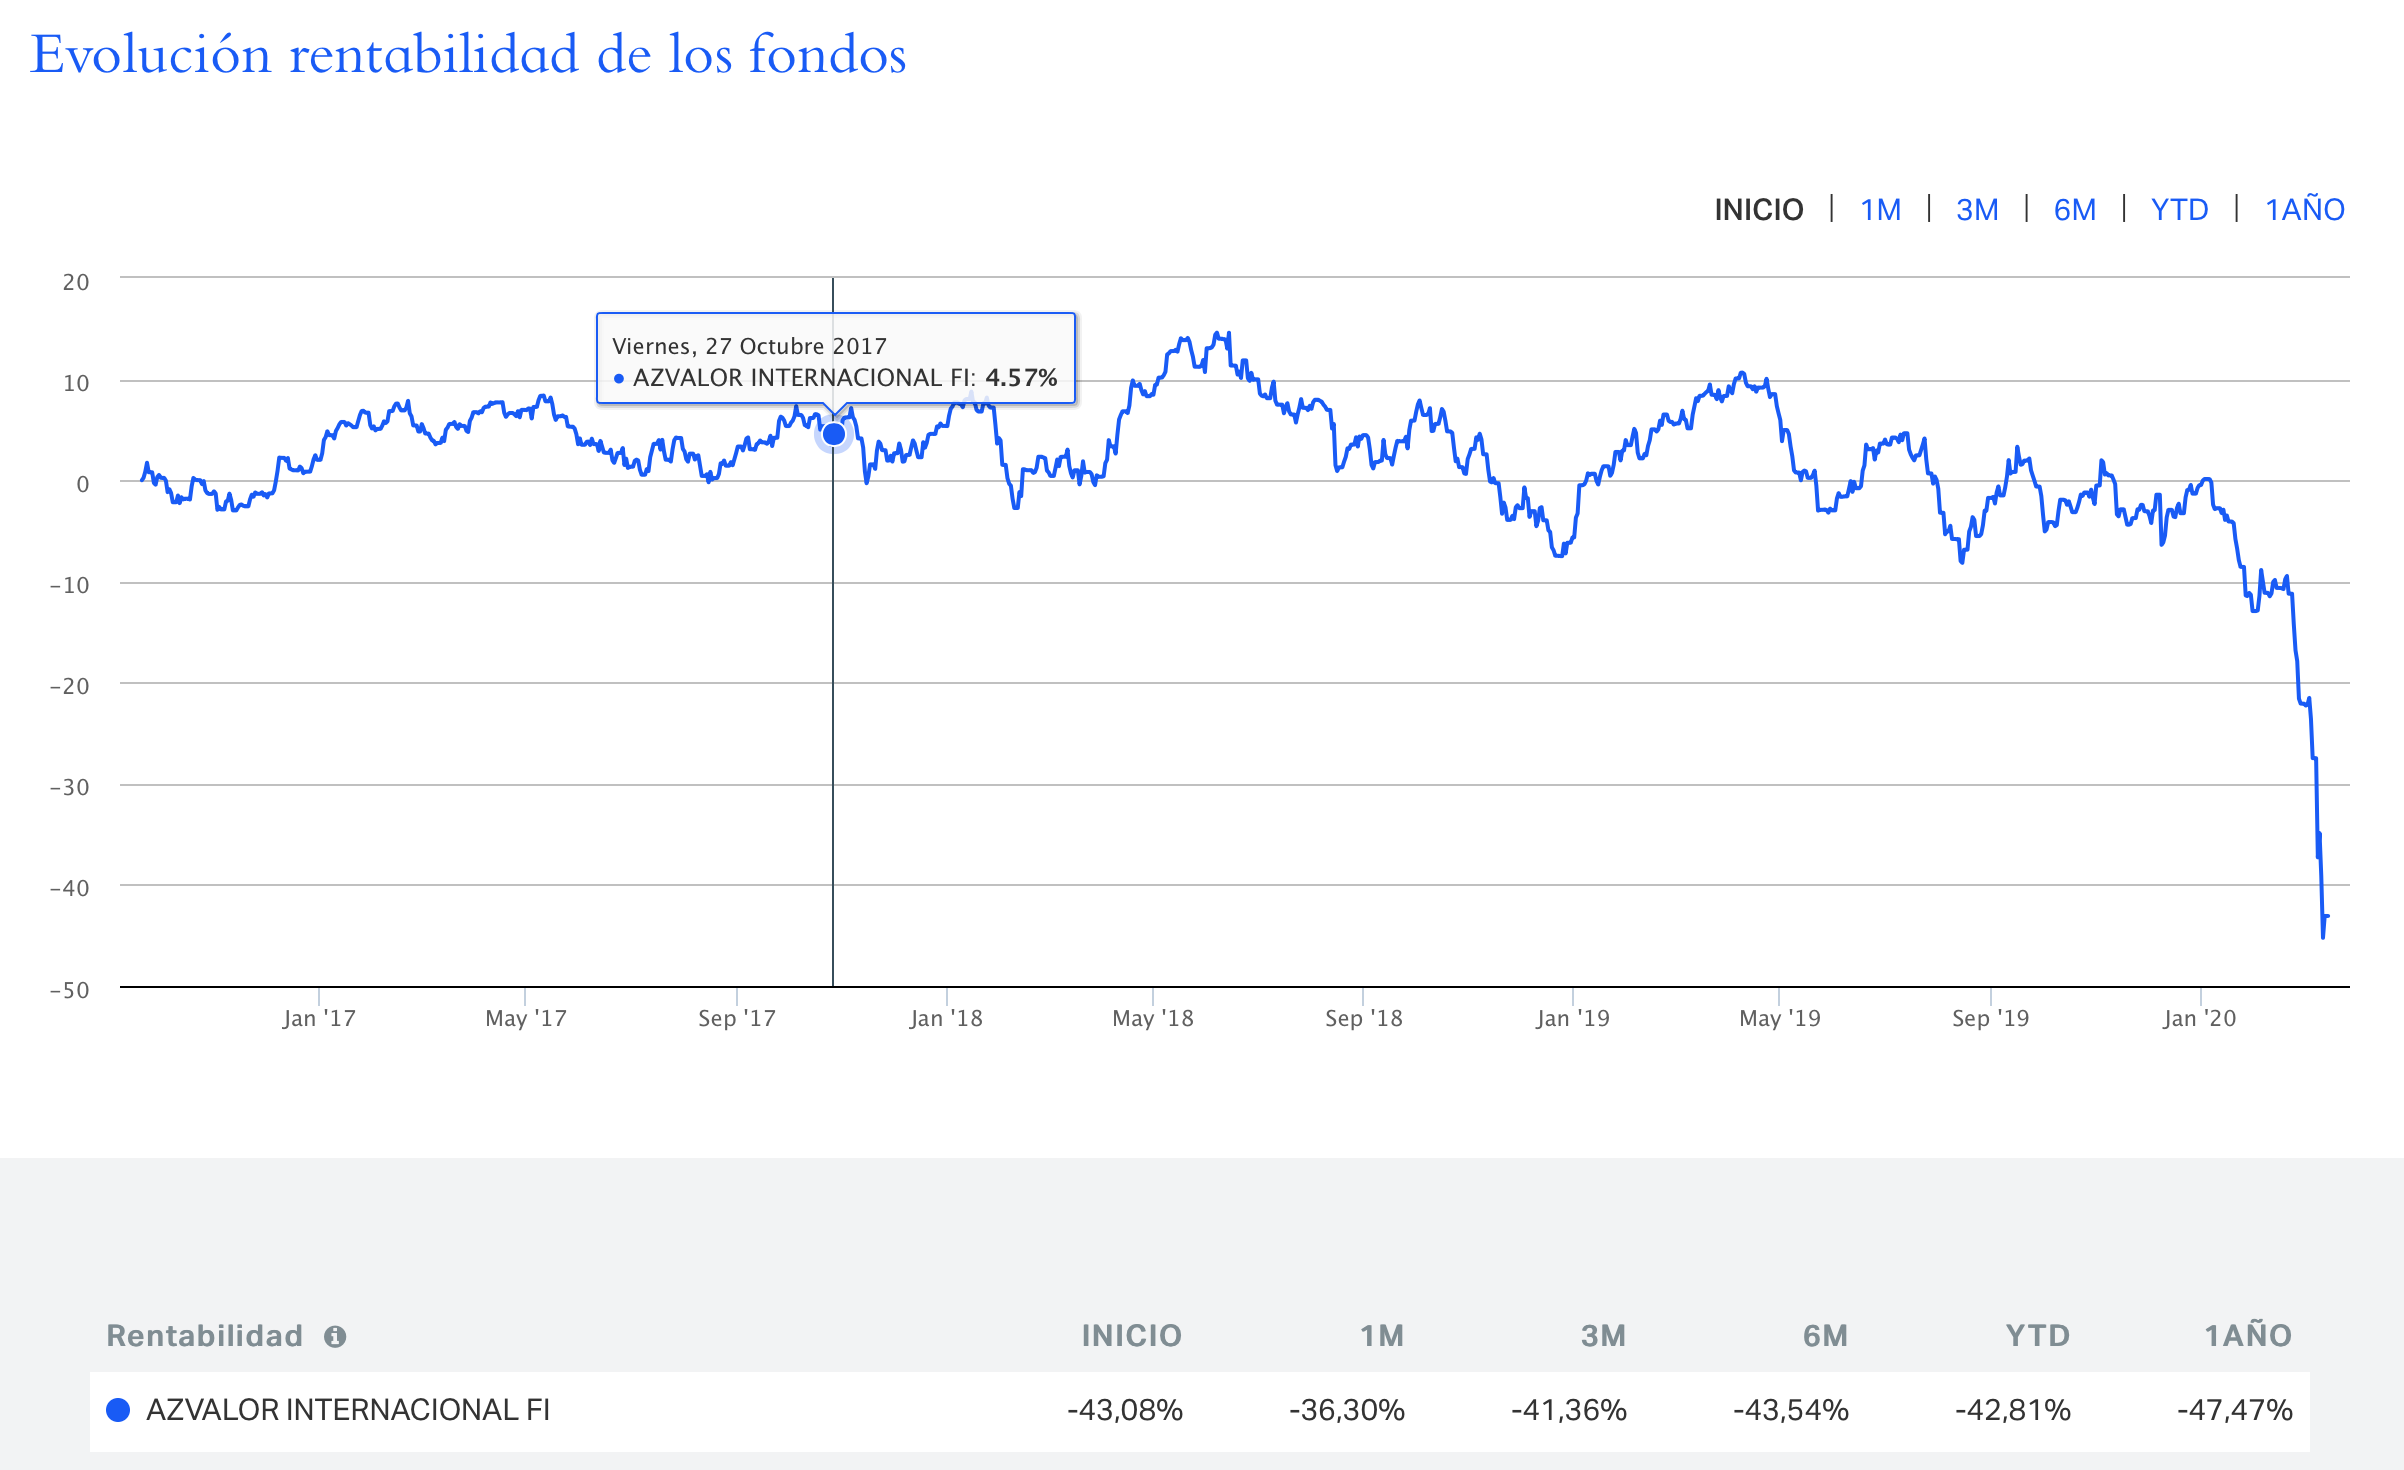Screen dimensions: 2404x1470
Task: Click the YTD table column header
Action: tap(2037, 1336)
